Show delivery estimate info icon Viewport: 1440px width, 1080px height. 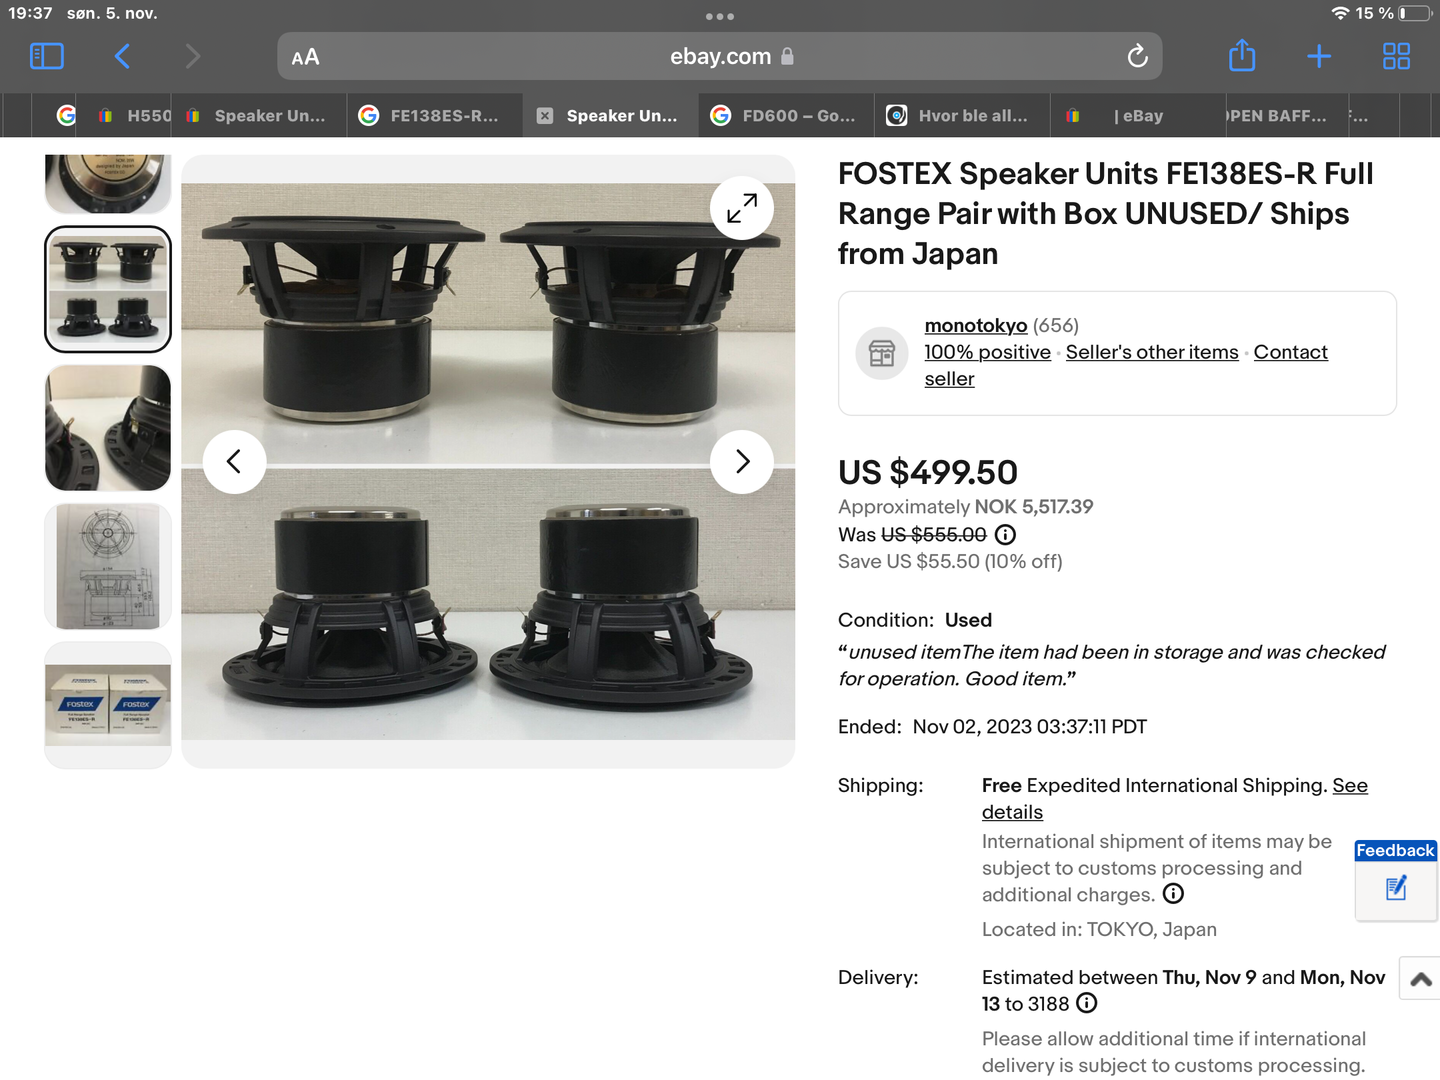pyautogui.click(x=1087, y=1003)
